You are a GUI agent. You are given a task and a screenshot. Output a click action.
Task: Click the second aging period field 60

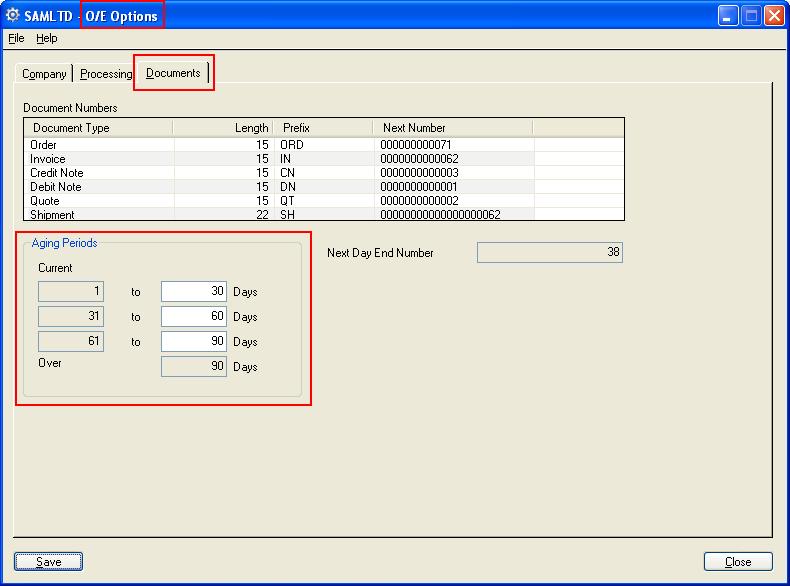tap(194, 316)
